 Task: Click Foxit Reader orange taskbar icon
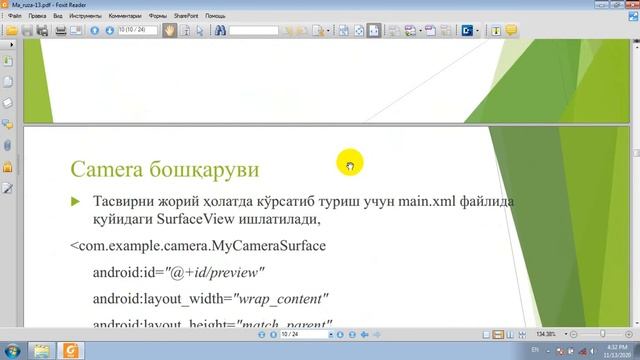(71, 351)
